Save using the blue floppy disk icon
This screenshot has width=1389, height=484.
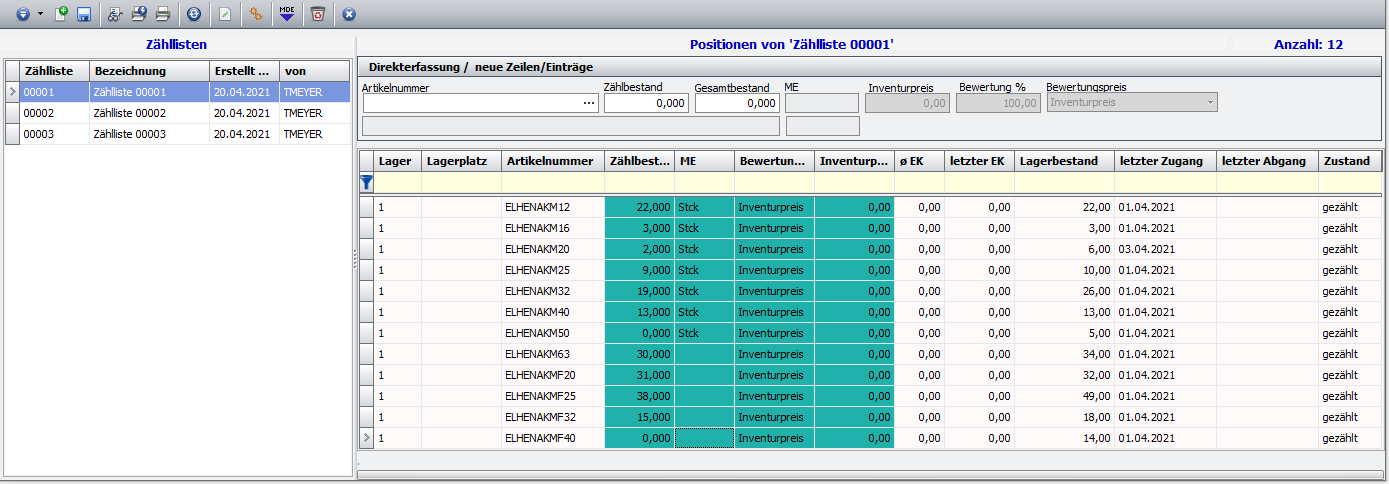[x=84, y=14]
